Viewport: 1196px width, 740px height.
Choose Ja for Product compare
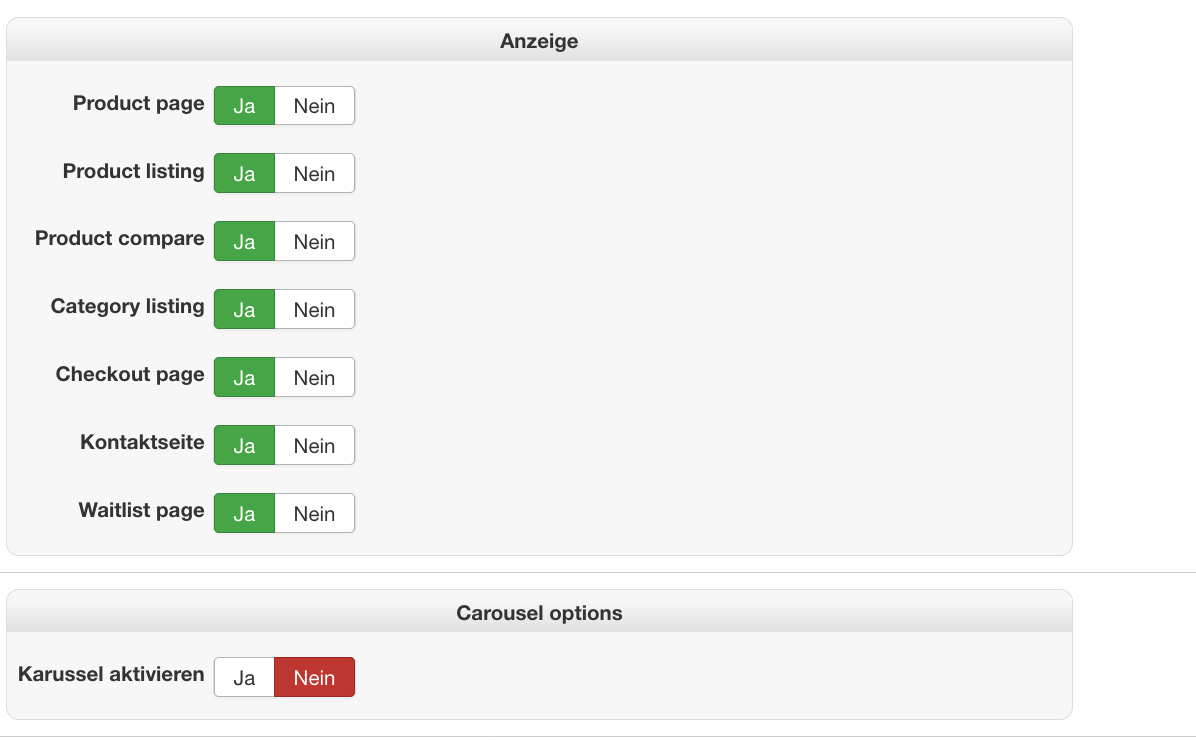click(x=244, y=242)
